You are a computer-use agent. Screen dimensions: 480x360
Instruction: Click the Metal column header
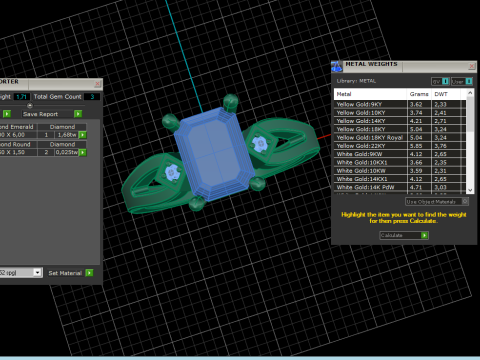click(x=370, y=94)
